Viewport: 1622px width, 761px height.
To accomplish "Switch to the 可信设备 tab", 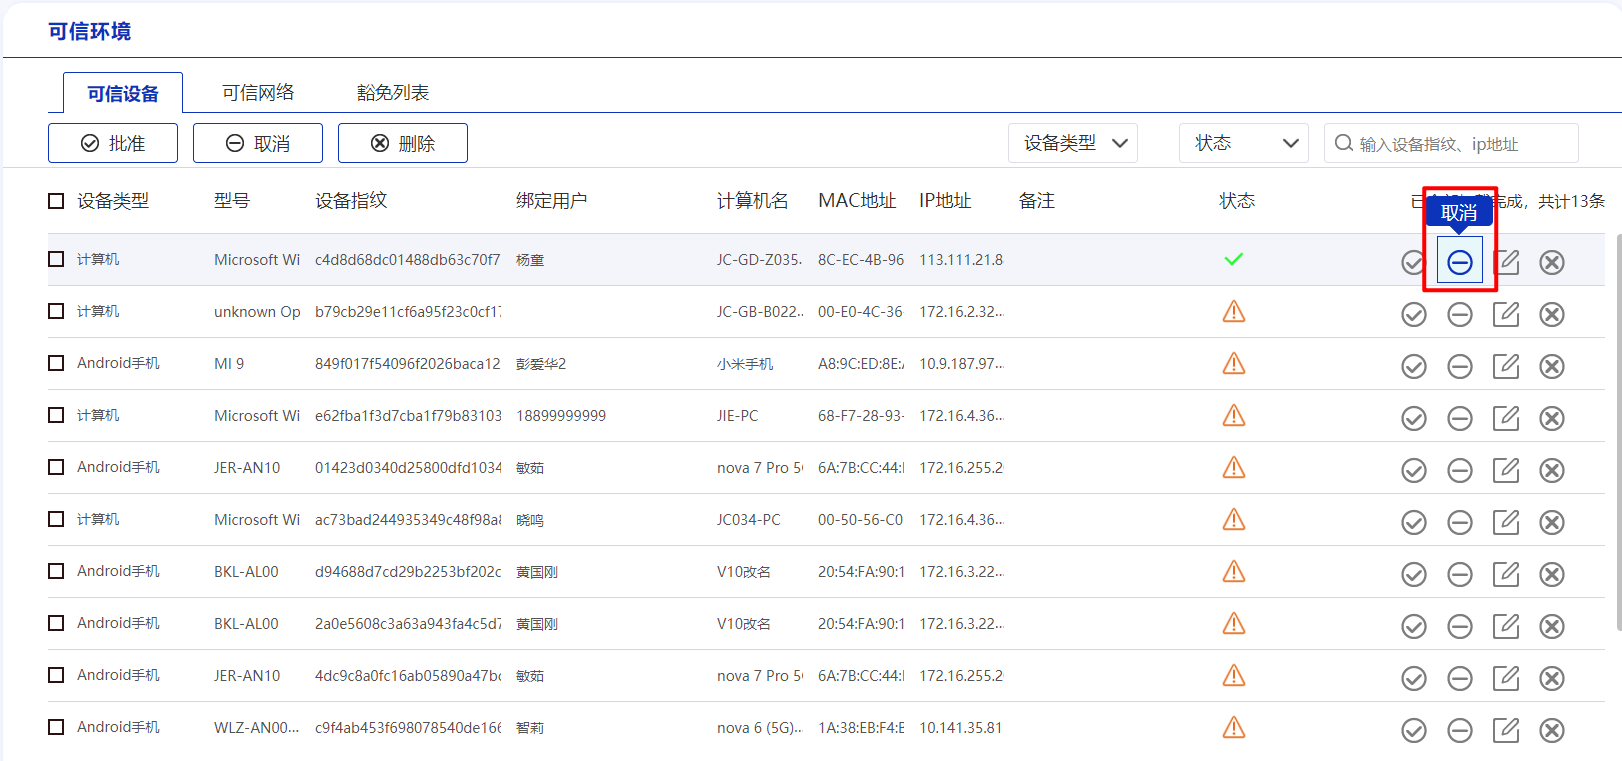I will click(123, 93).
